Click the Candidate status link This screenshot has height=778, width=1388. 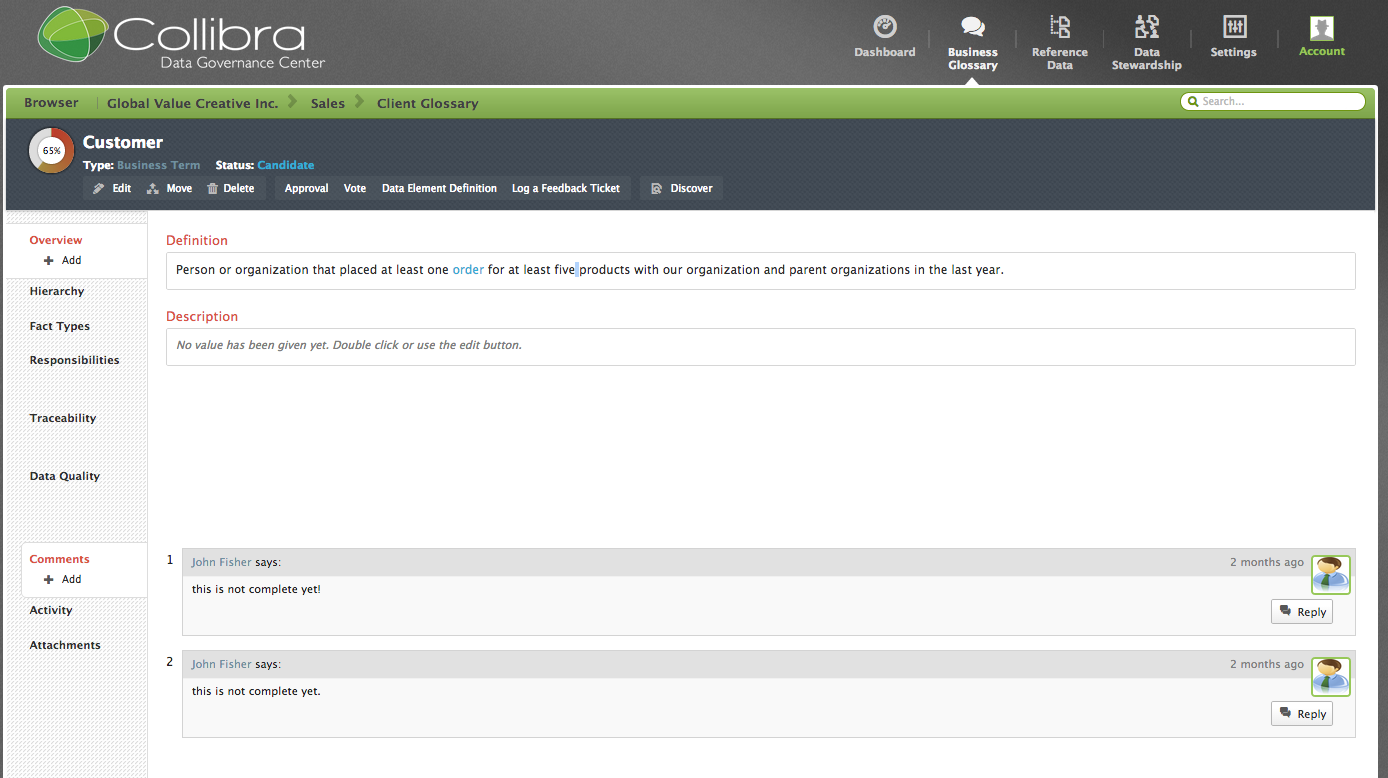[286, 165]
